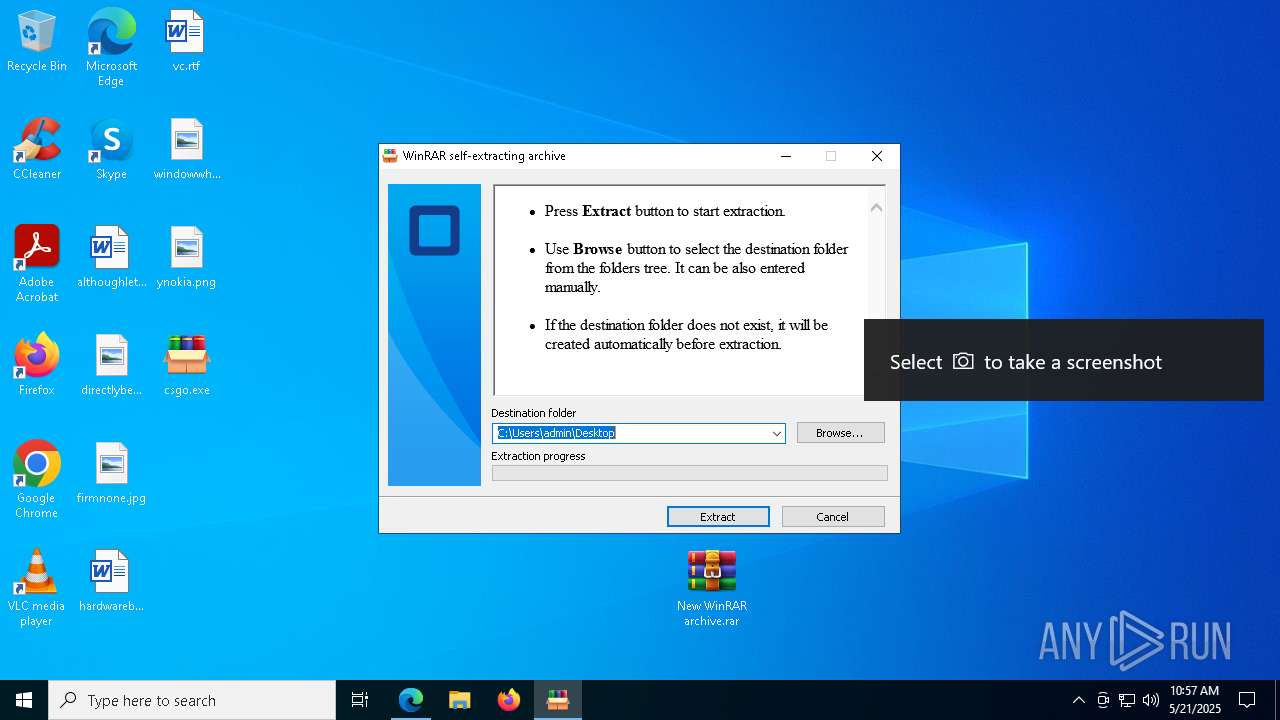Select the althoughlet... Word document

[111, 257]
